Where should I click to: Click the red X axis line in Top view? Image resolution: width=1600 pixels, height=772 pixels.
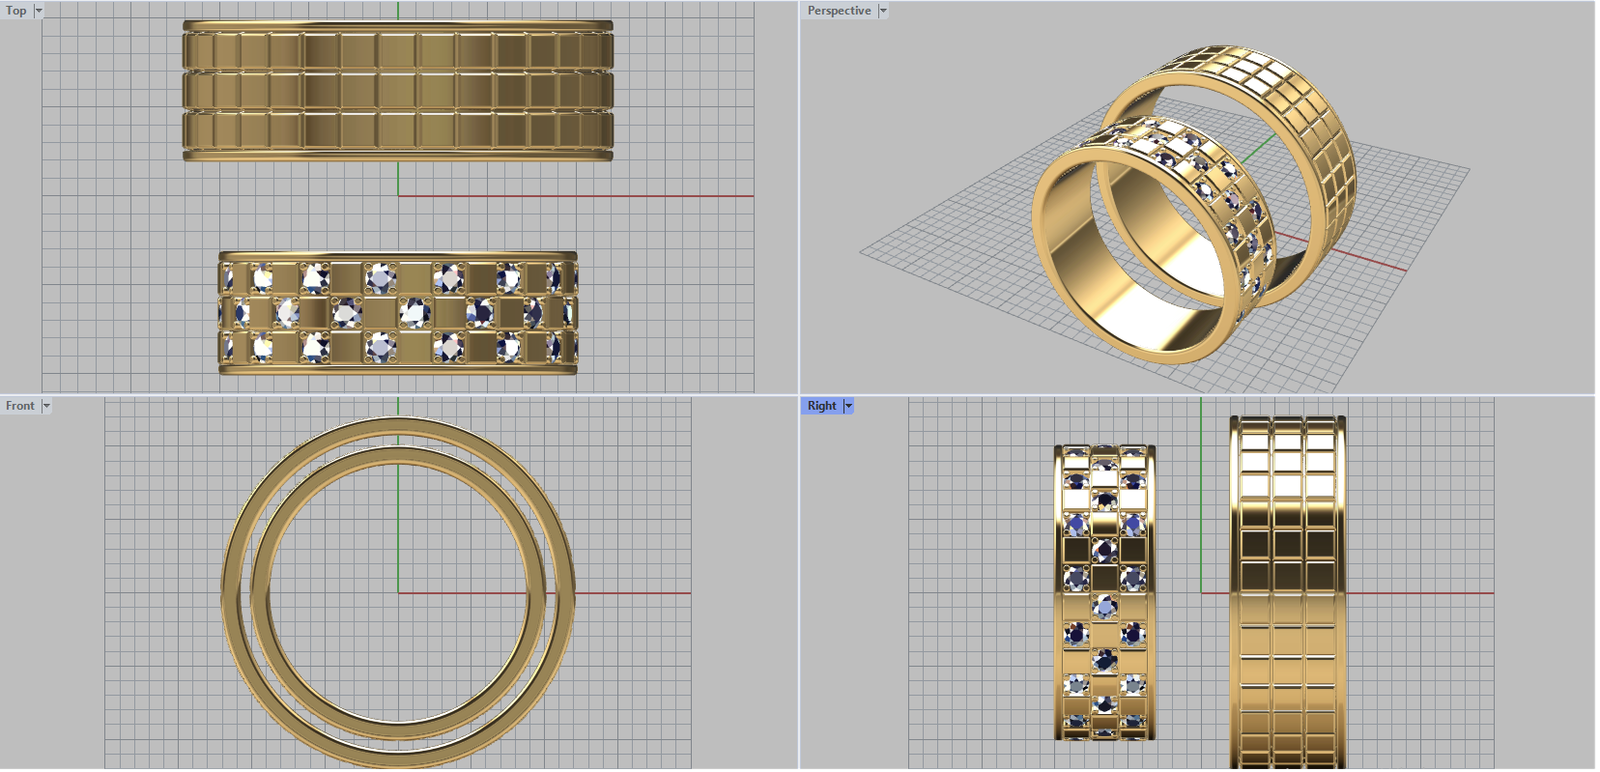600,196
